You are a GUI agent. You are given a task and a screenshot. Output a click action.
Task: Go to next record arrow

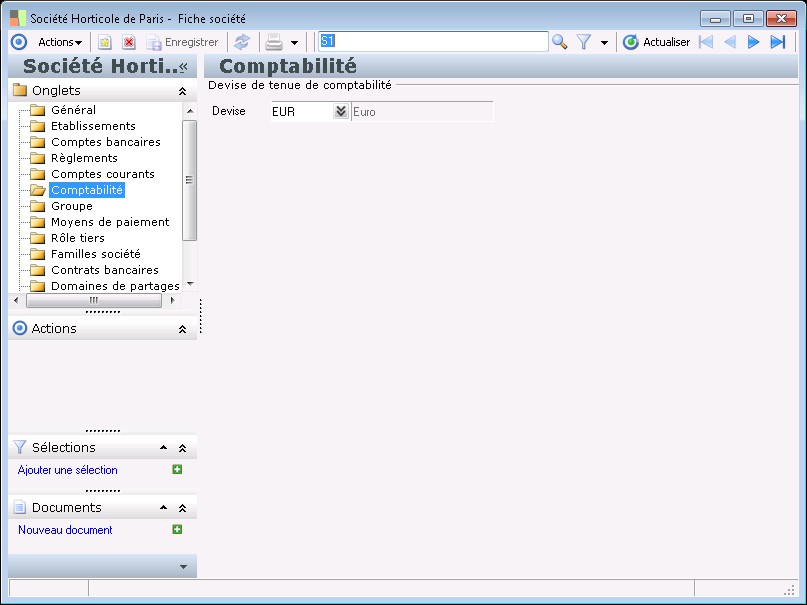click(753, 42)
